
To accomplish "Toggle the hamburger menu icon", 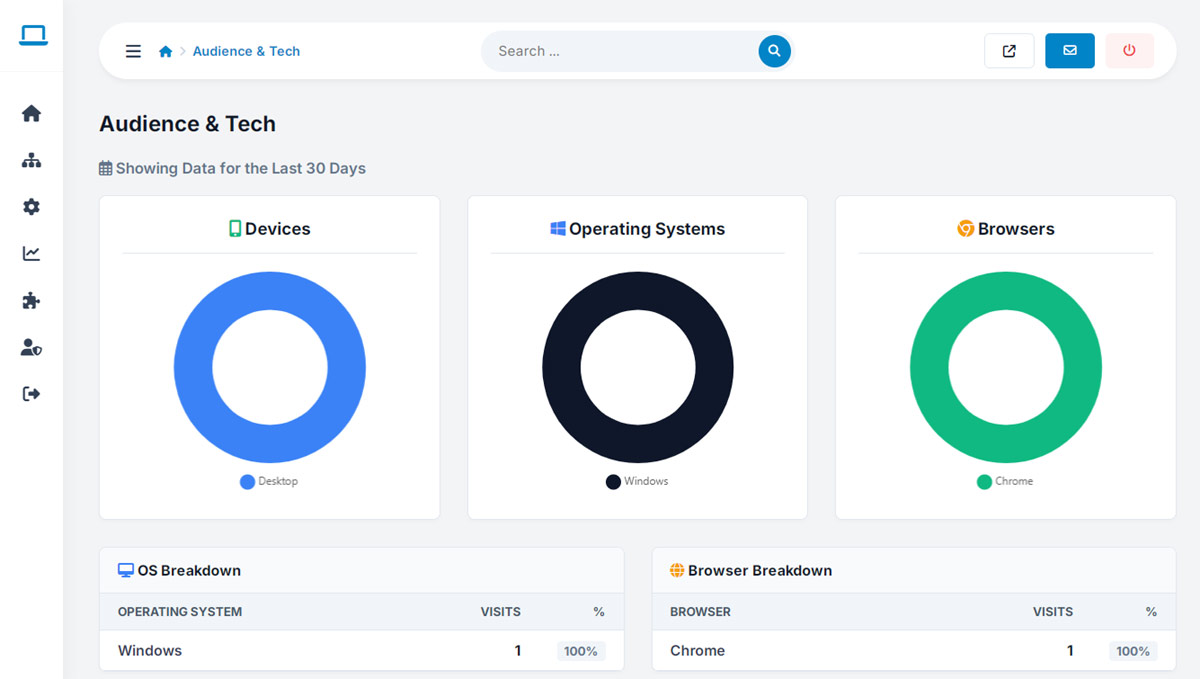I will click(133, 51).
